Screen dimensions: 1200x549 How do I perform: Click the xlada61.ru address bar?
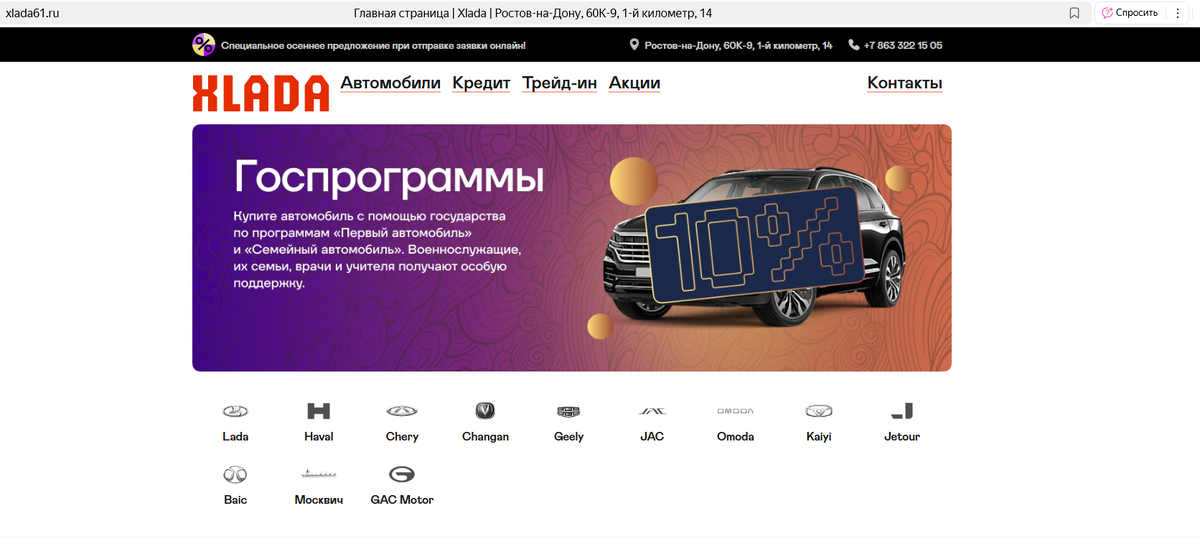tap(33, 13)
